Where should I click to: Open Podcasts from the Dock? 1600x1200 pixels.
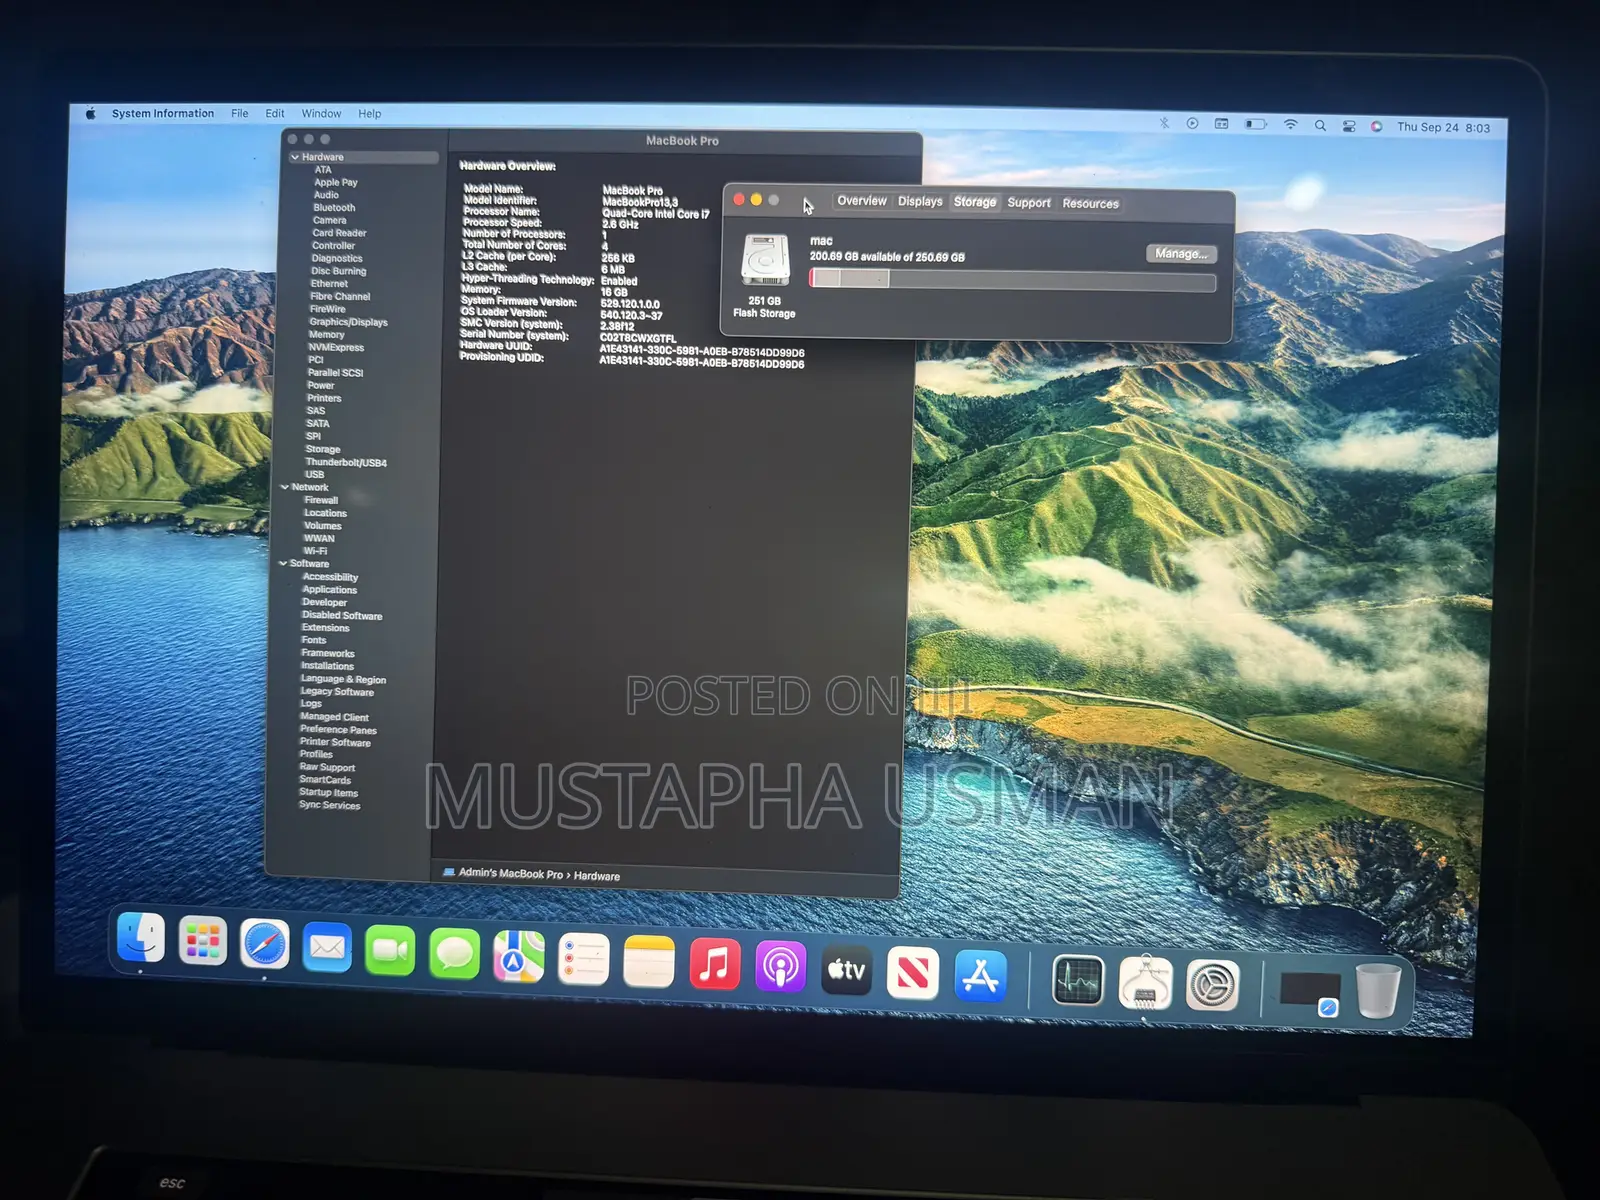[780, 968]
